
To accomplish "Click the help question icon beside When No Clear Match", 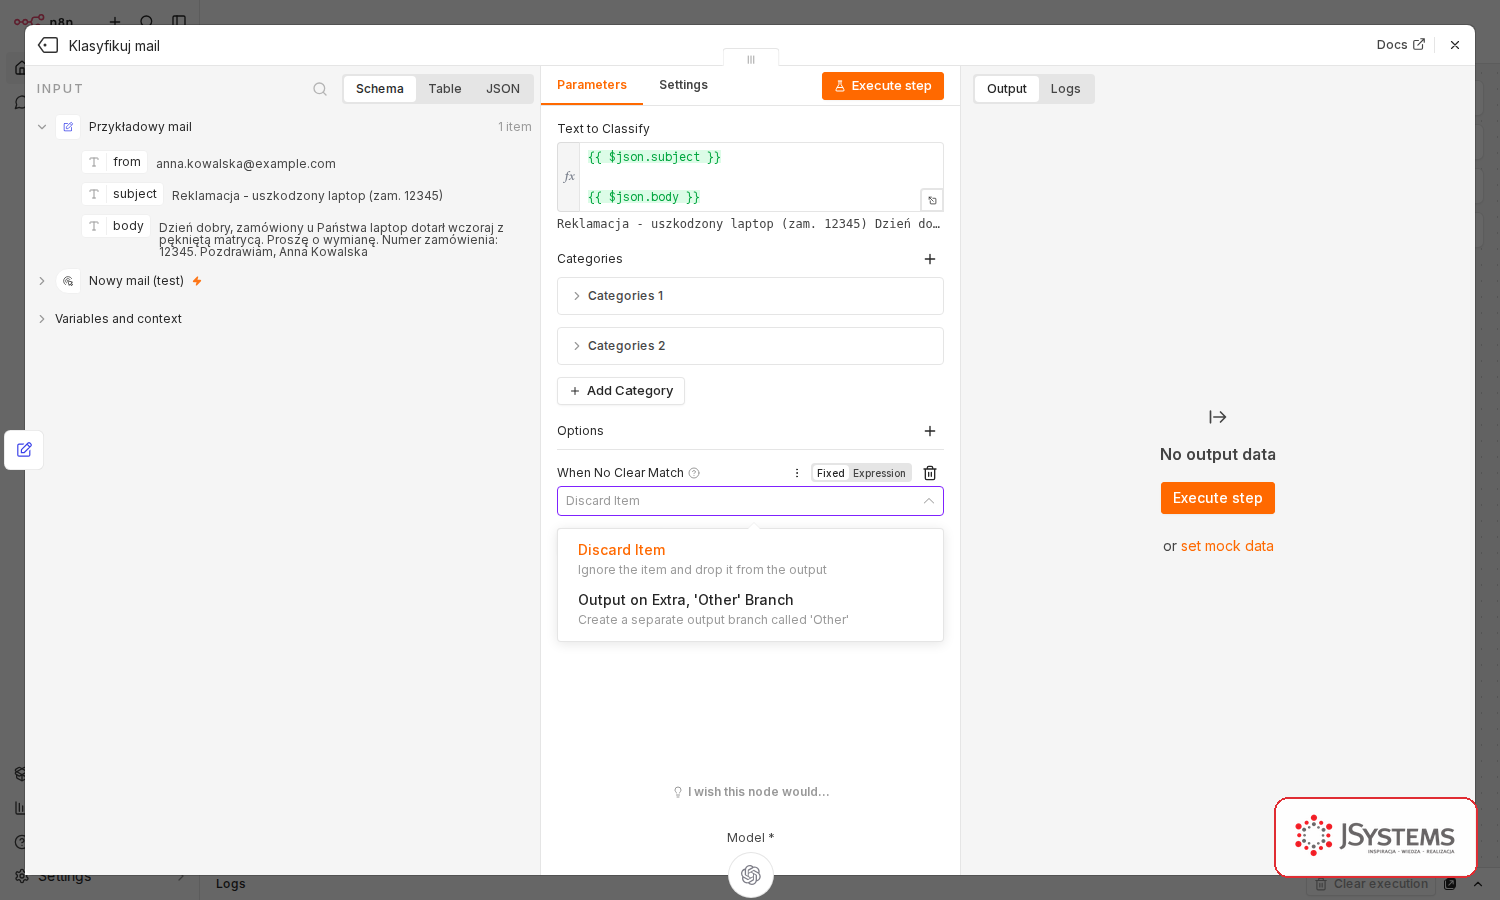I will point(694,473).
